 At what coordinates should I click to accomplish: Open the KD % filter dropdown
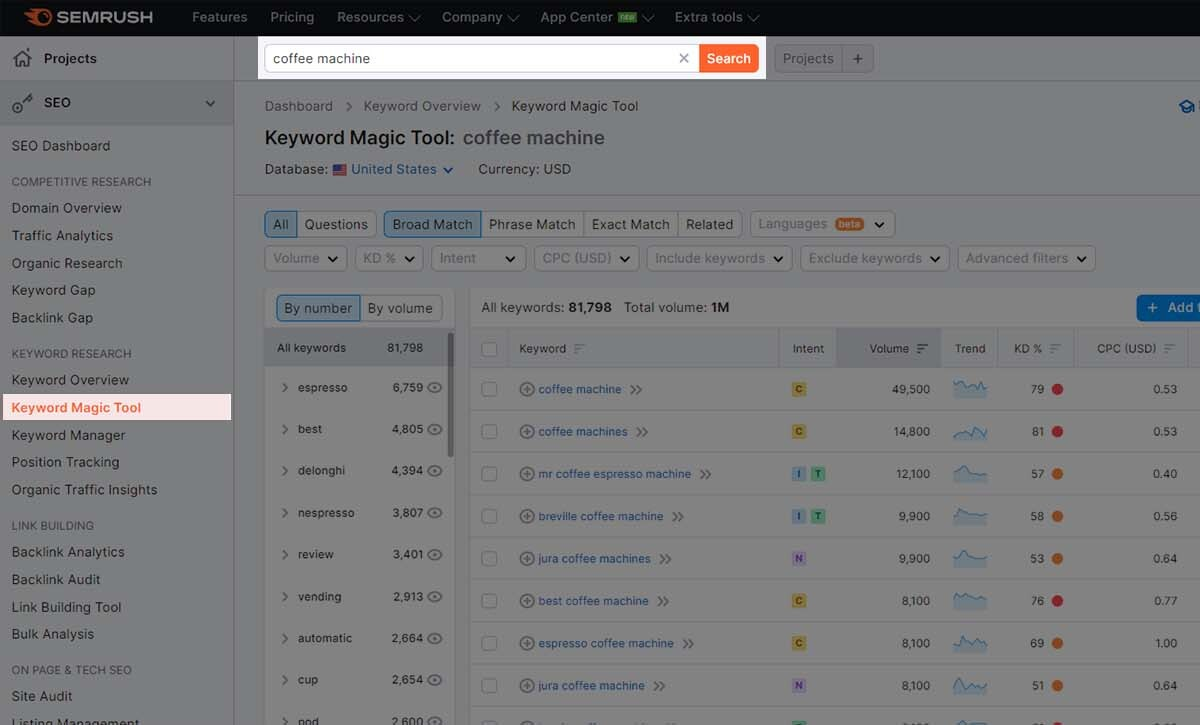[390, 258]
